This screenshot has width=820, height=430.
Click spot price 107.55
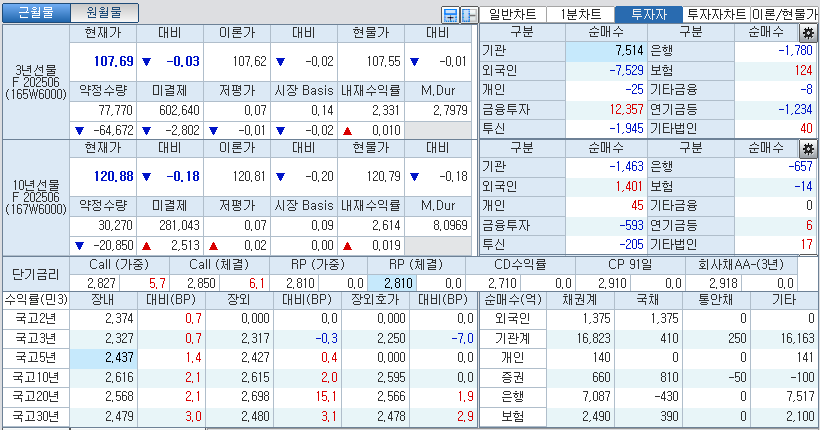pos(383,61)
